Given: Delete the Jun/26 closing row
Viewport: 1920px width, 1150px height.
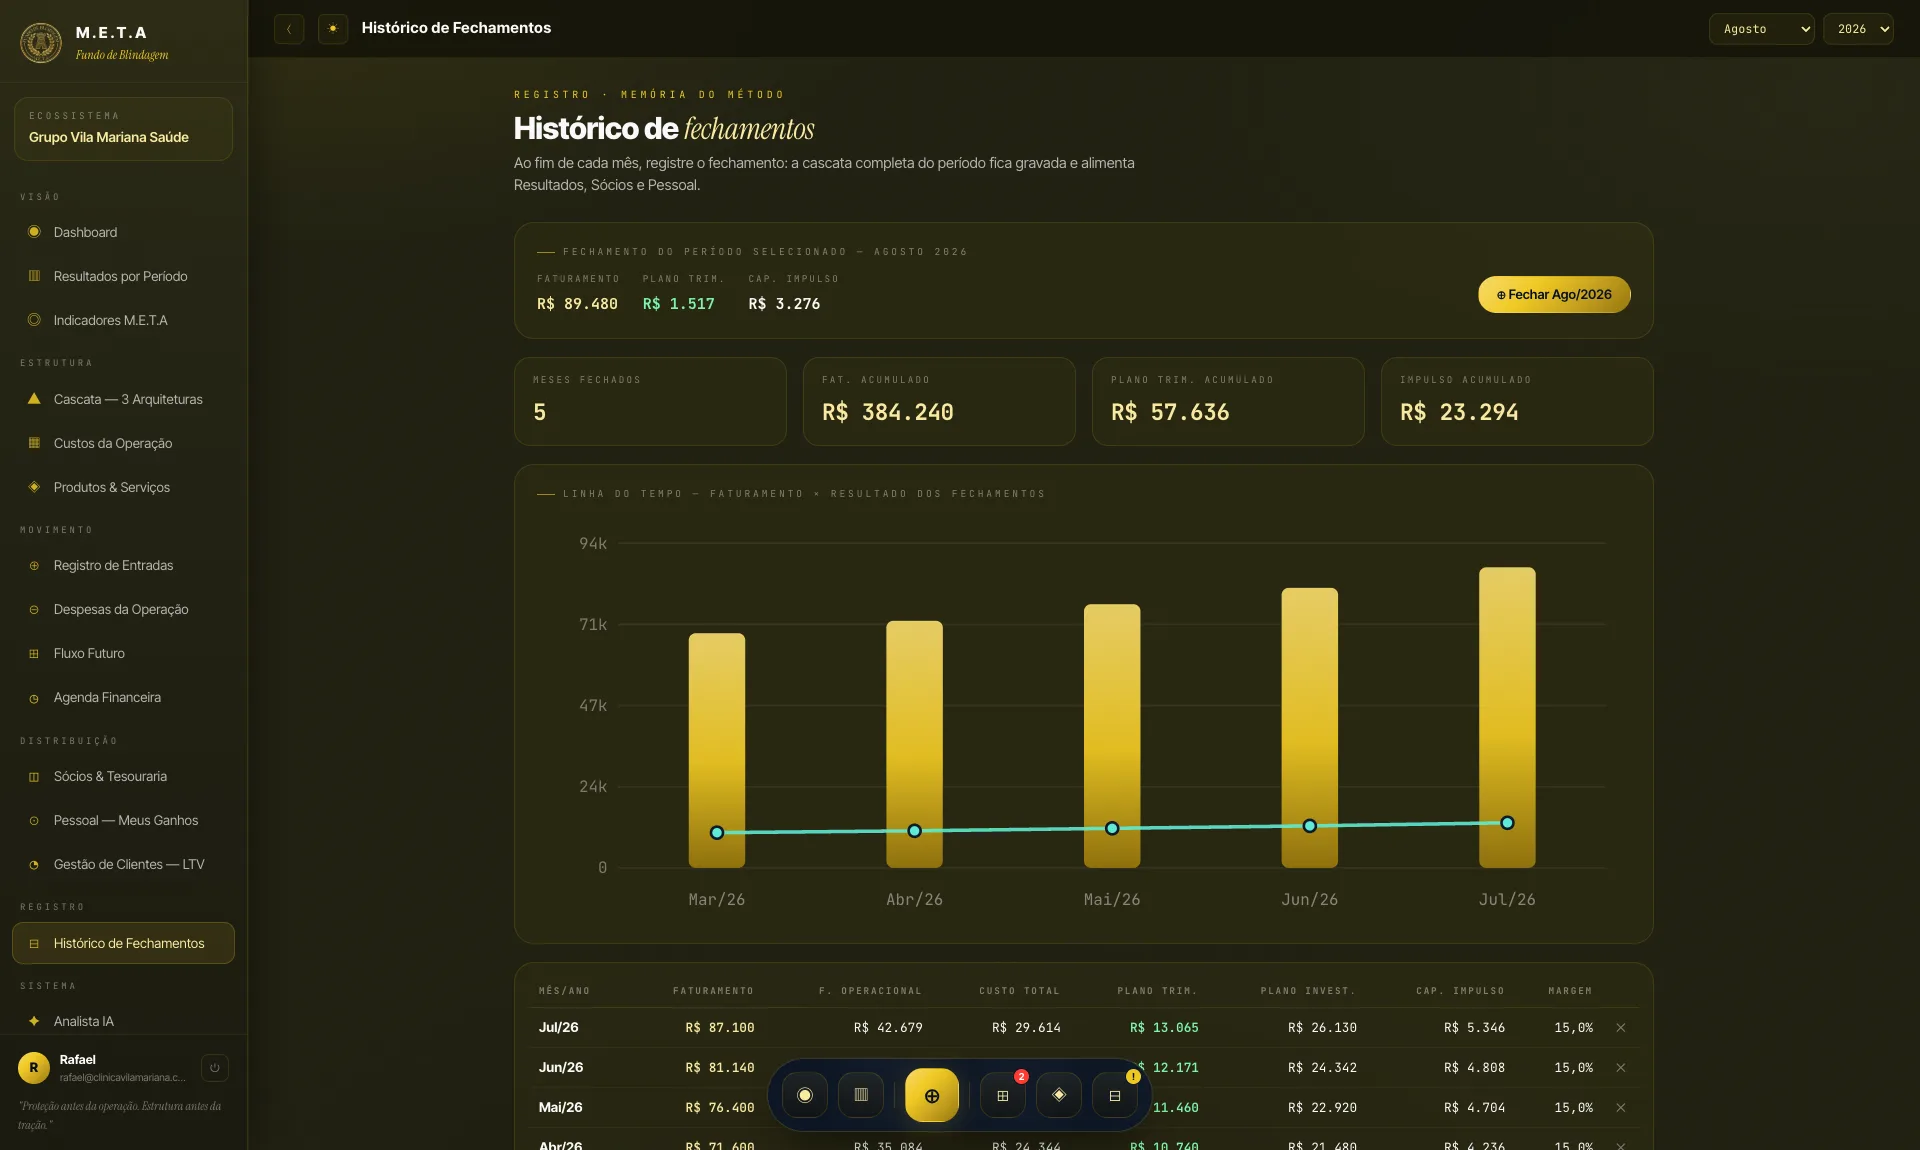Looking at the screenshot, I should pyautogui.click(x=1621, y=1068).
